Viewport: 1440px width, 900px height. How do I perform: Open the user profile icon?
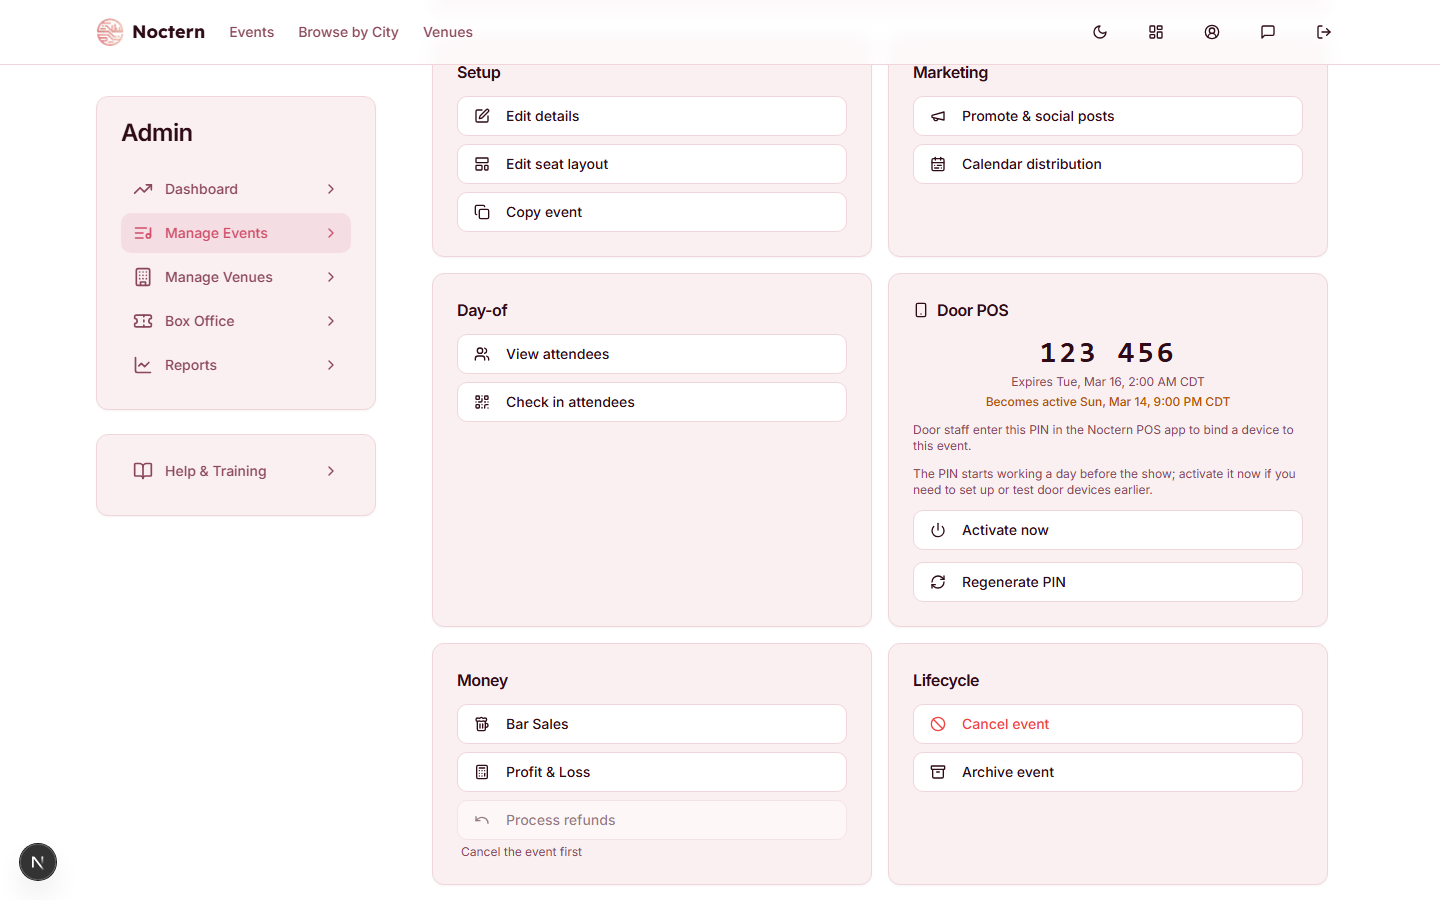click(x=1212, y=32)
